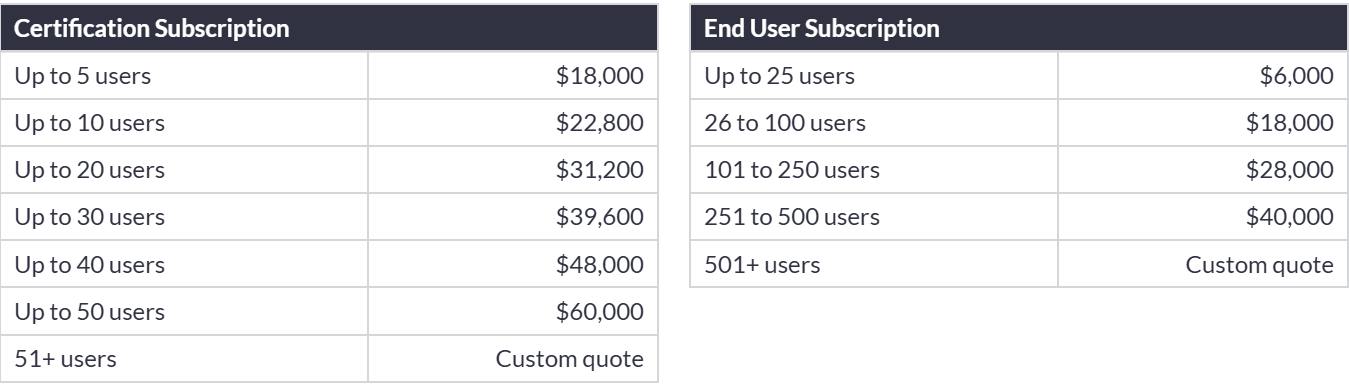
Task: Click the Custom quote cell for 501+ users
Action: pos(1203,264)
